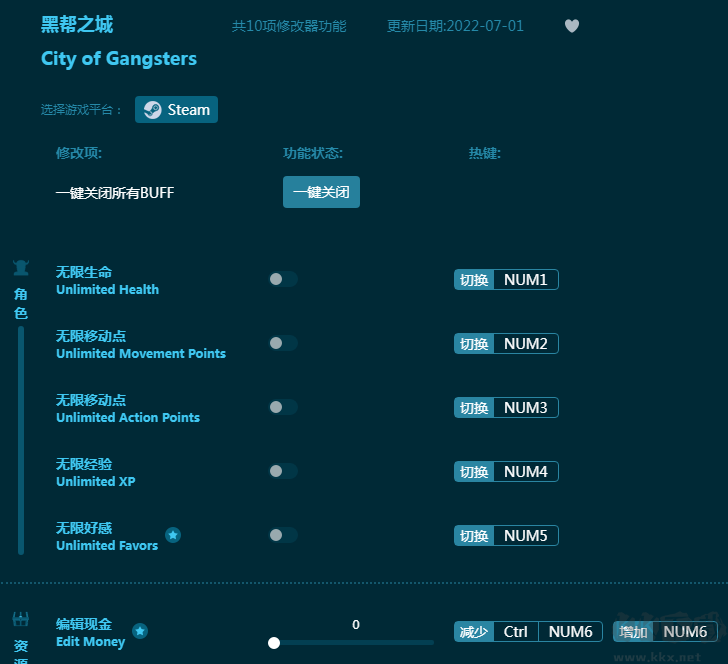The image size is (728, 664).
Task: Click the 选择游戏平台 label
Action: tap(81, 110)
